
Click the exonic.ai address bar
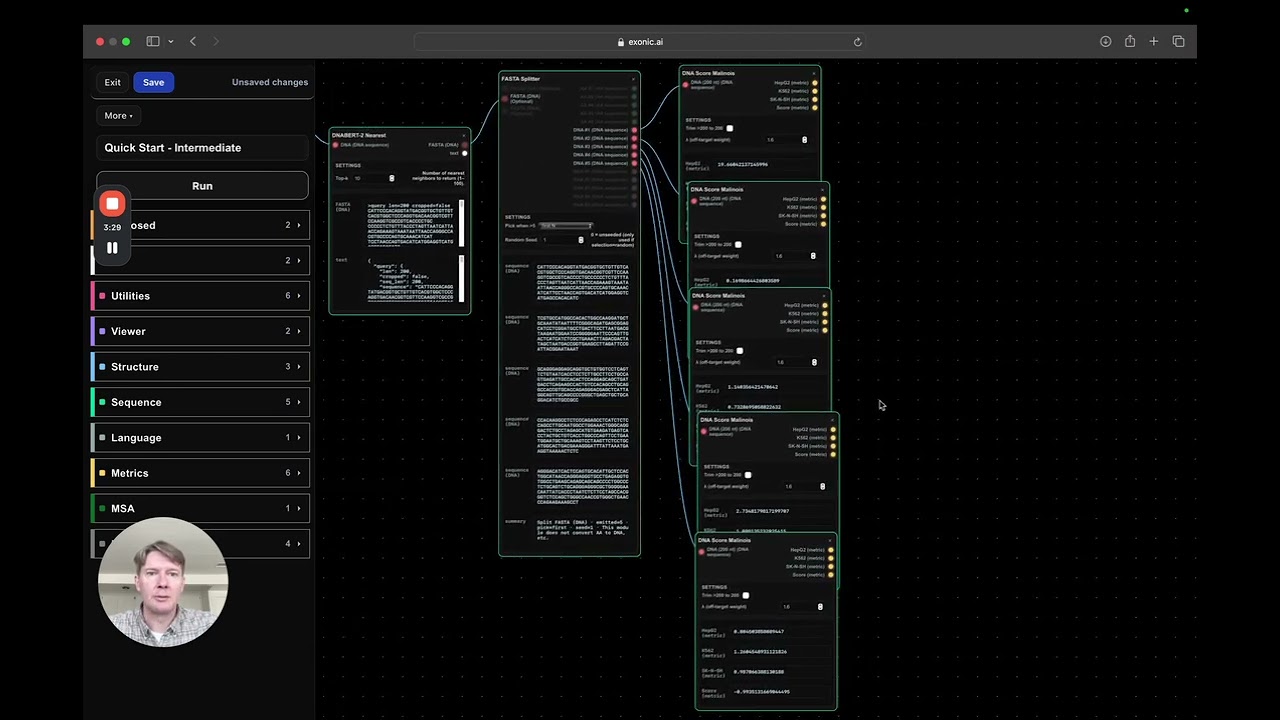tap(640, 42)
